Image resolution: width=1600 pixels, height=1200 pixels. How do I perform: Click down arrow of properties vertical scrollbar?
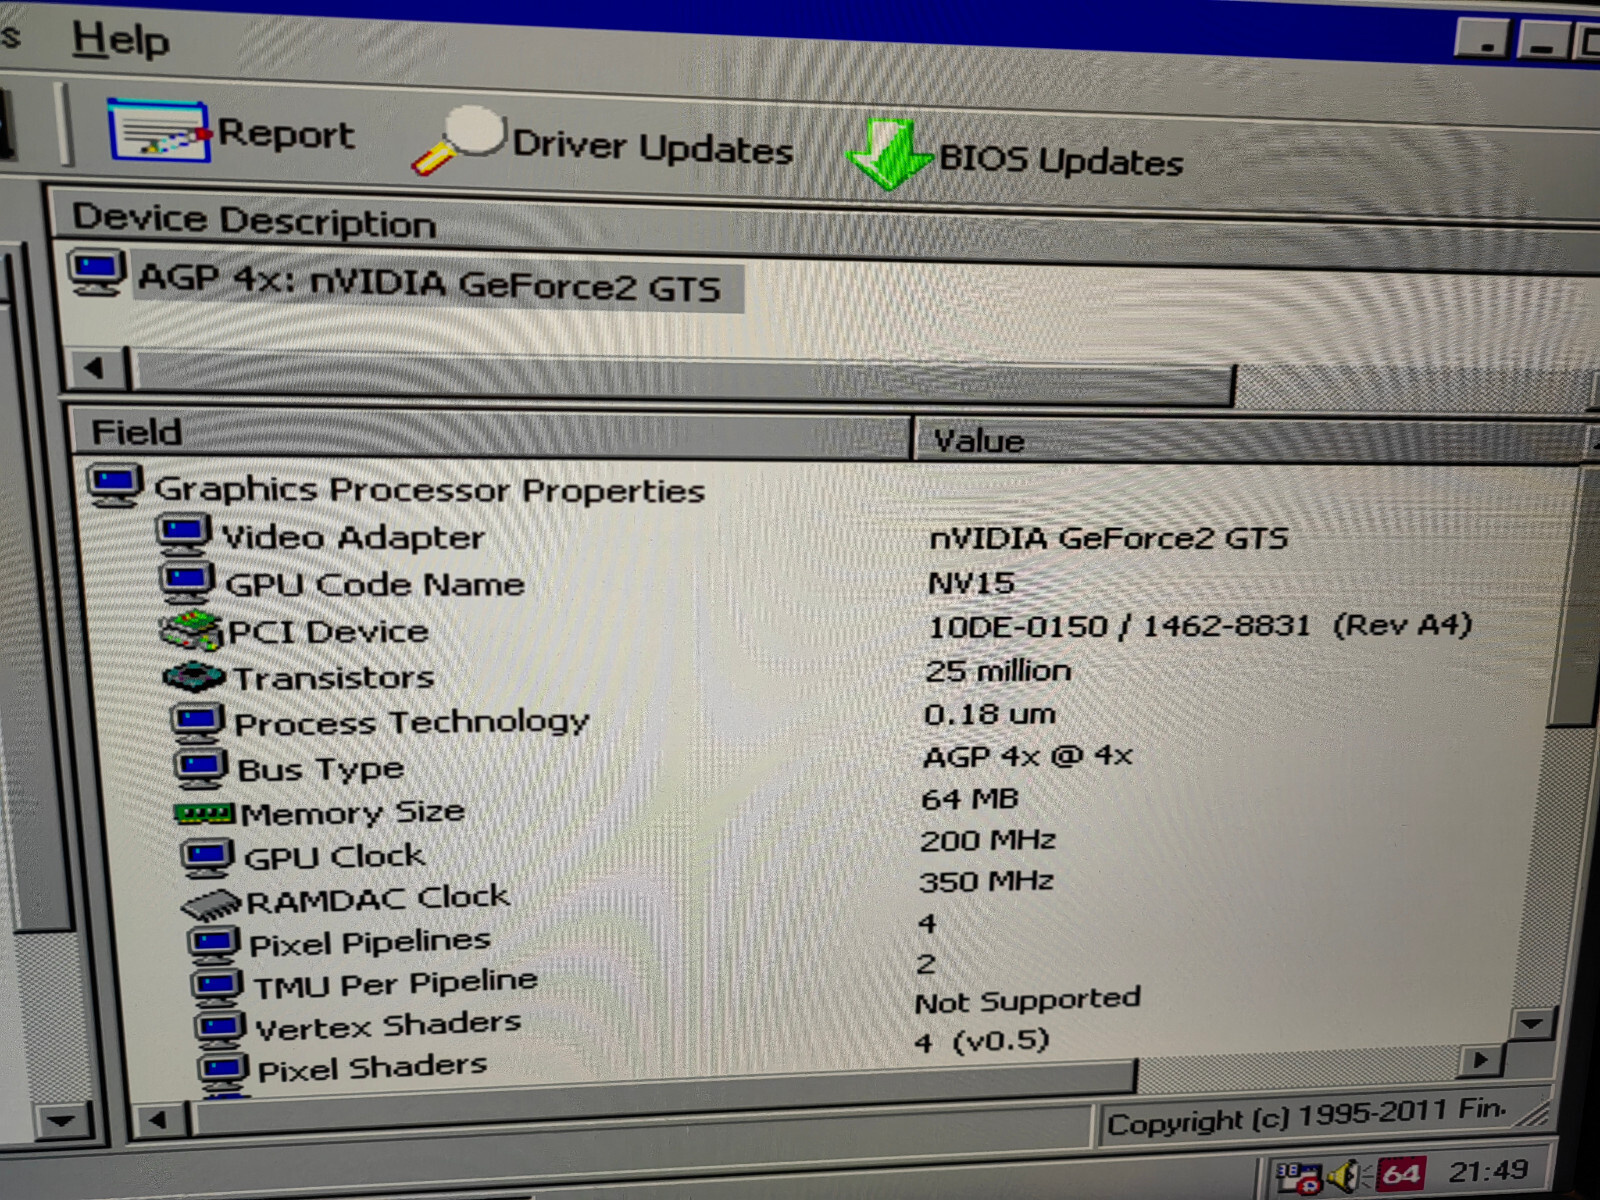coord(1533,1022)
